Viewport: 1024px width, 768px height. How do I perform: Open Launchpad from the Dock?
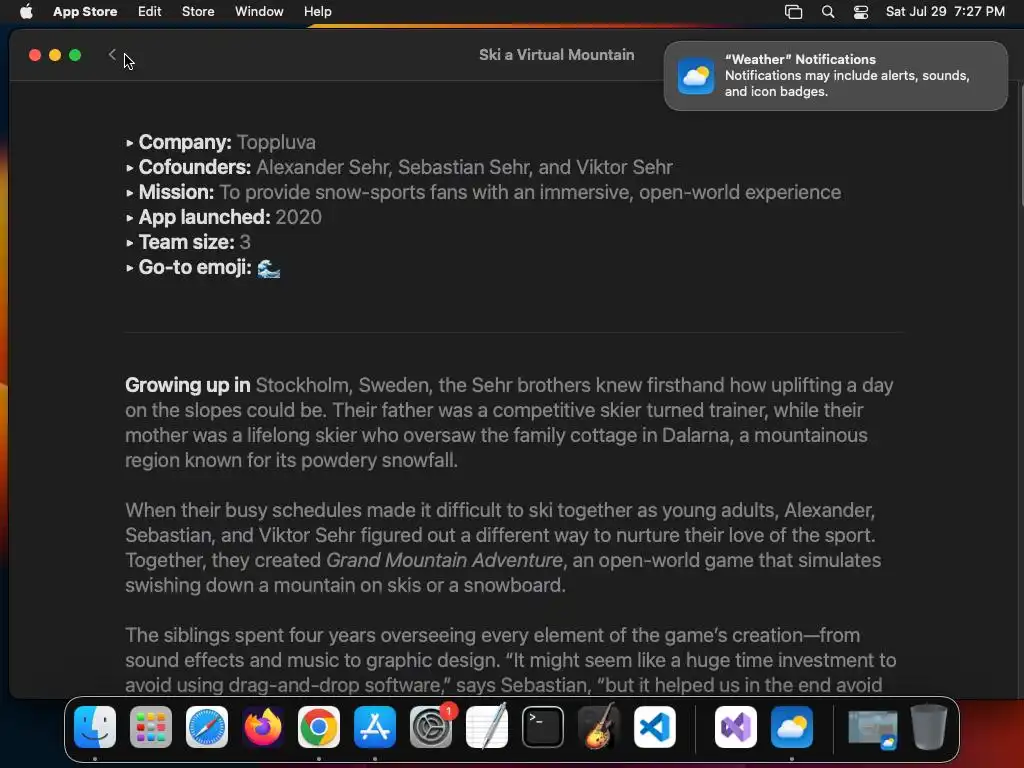151,727
